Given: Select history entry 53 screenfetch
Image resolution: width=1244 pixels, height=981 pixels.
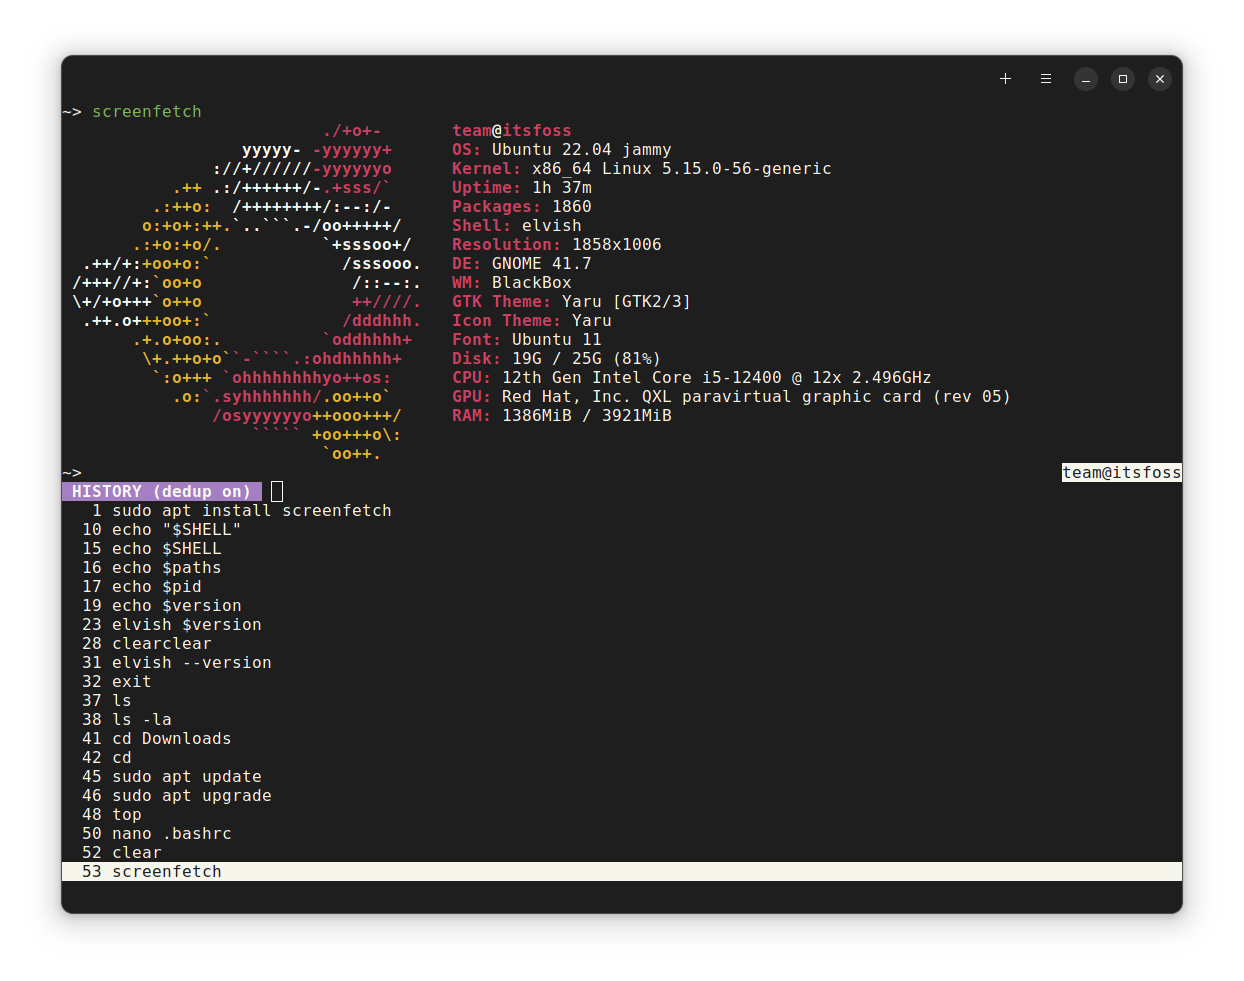Looking at the screenshot, I should (166, 872).
